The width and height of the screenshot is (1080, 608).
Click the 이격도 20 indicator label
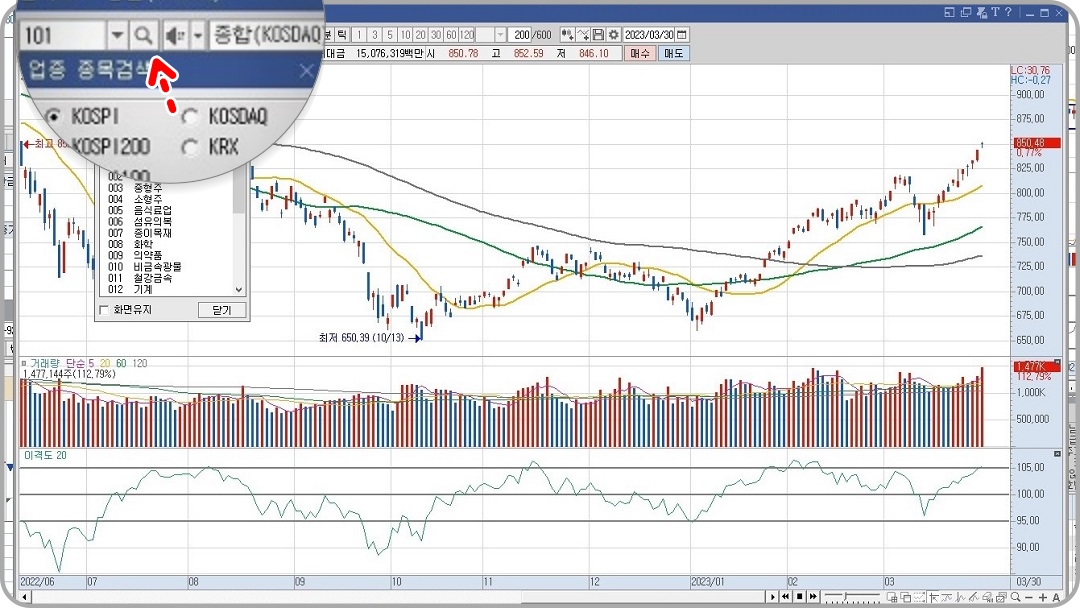point(45,455)
